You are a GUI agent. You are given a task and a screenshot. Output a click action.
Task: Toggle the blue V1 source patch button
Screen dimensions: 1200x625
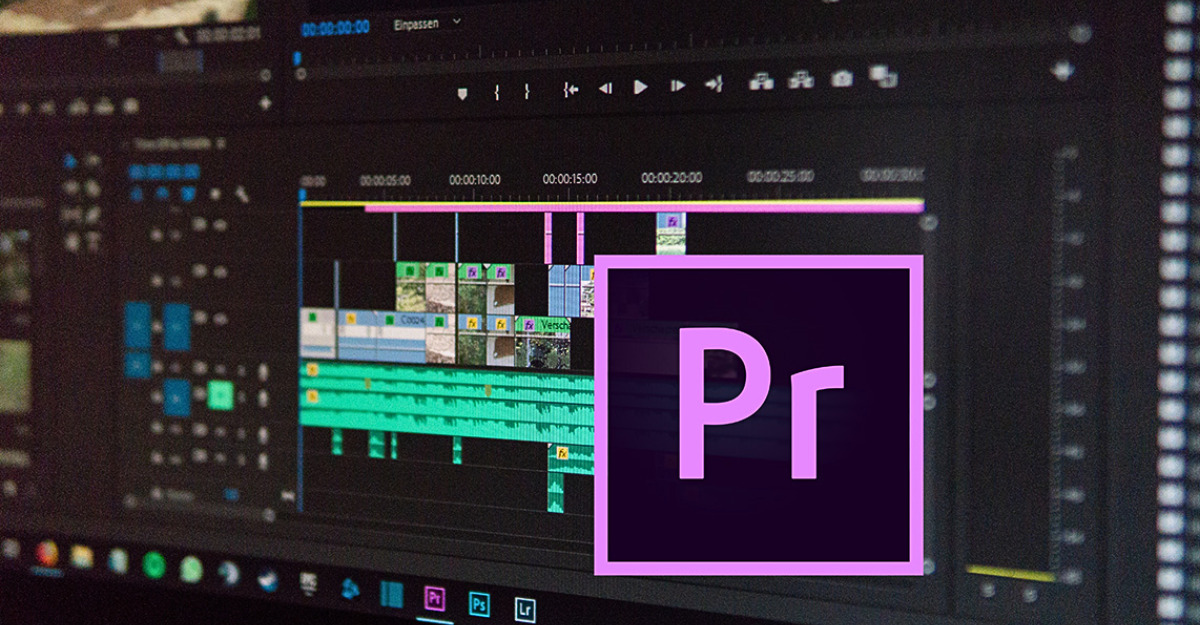click(x=137, y=325)
